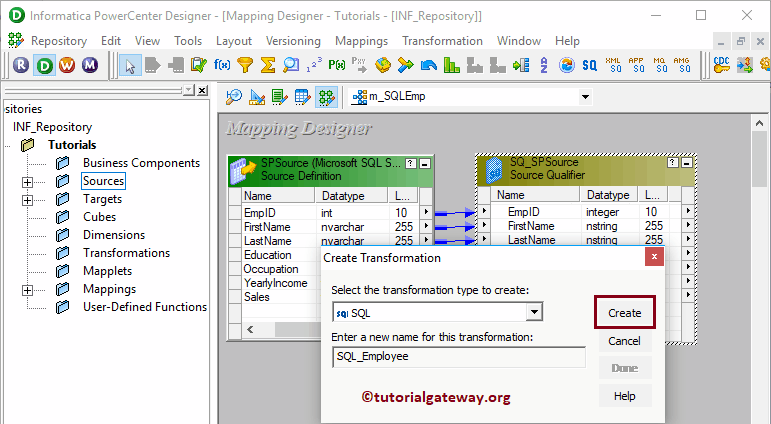Select the SQ toolbar icon

coord(589,64)
